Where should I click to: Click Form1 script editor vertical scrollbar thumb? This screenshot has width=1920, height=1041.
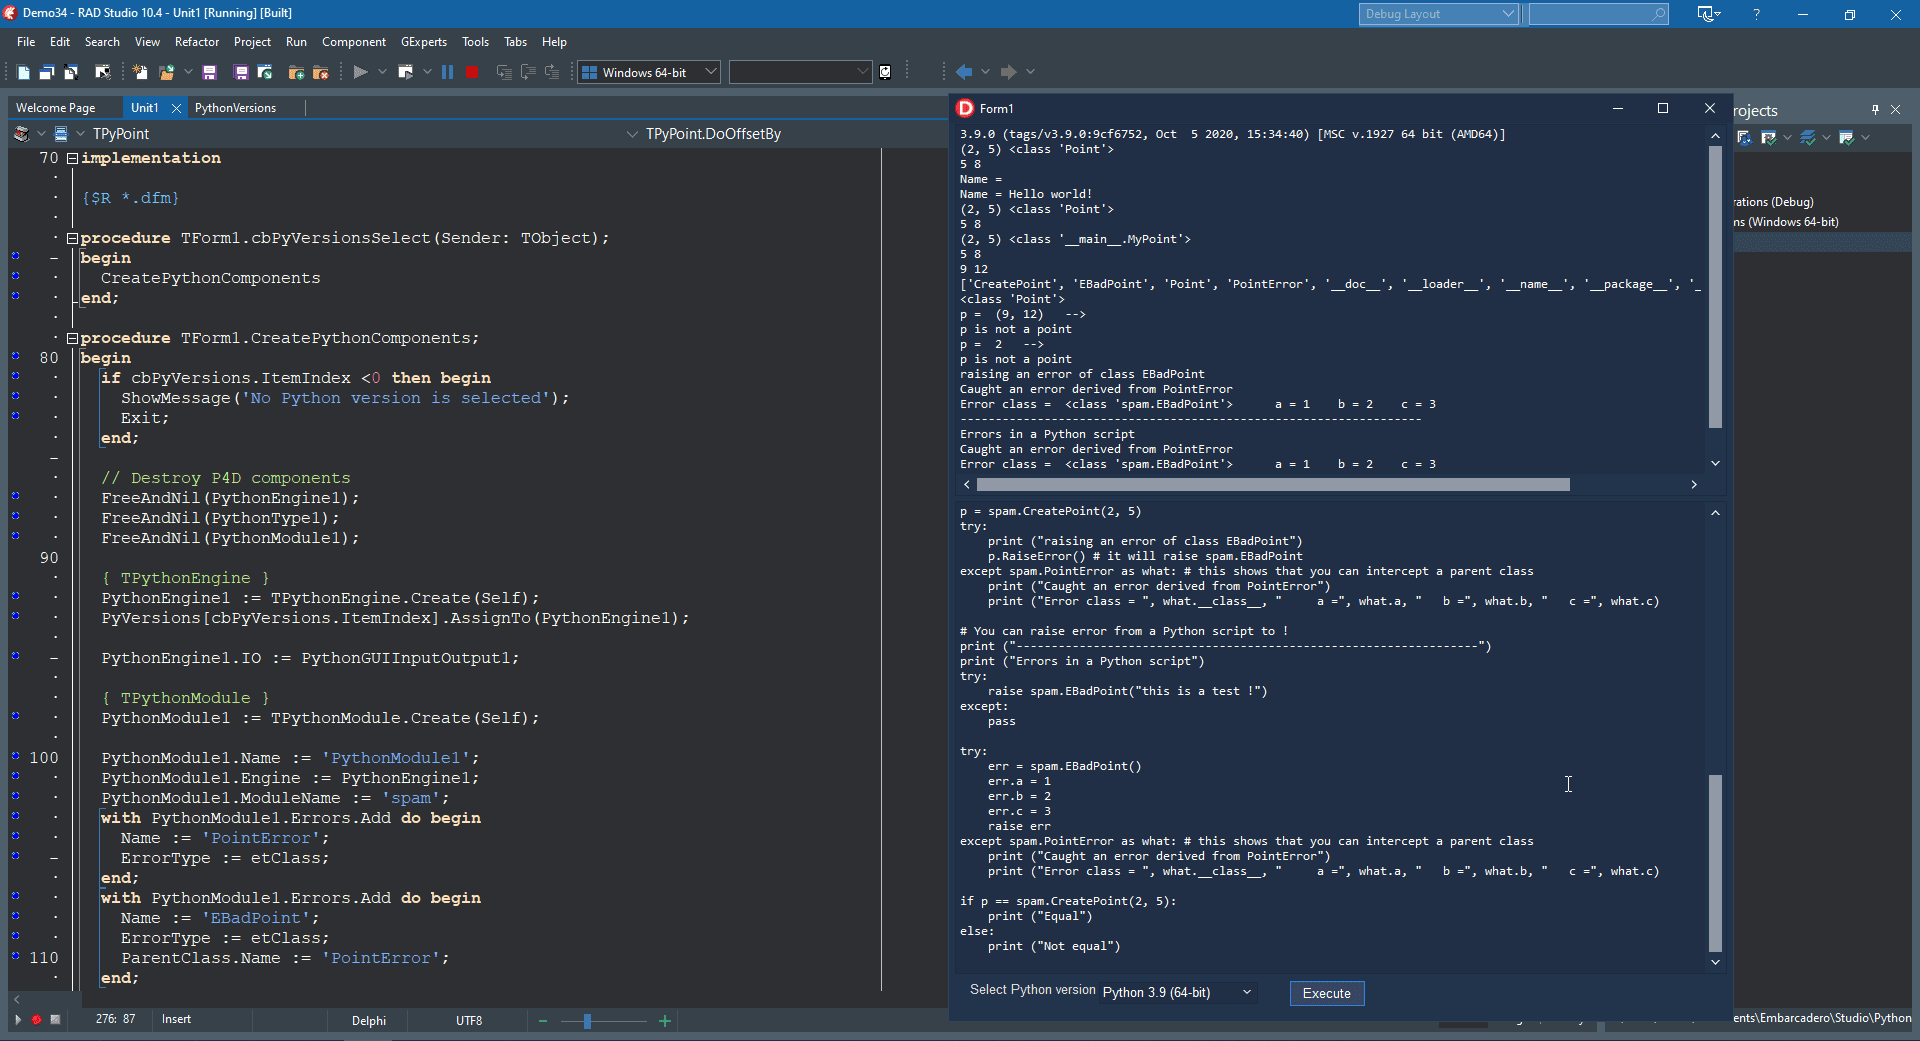pos(1716,862)
